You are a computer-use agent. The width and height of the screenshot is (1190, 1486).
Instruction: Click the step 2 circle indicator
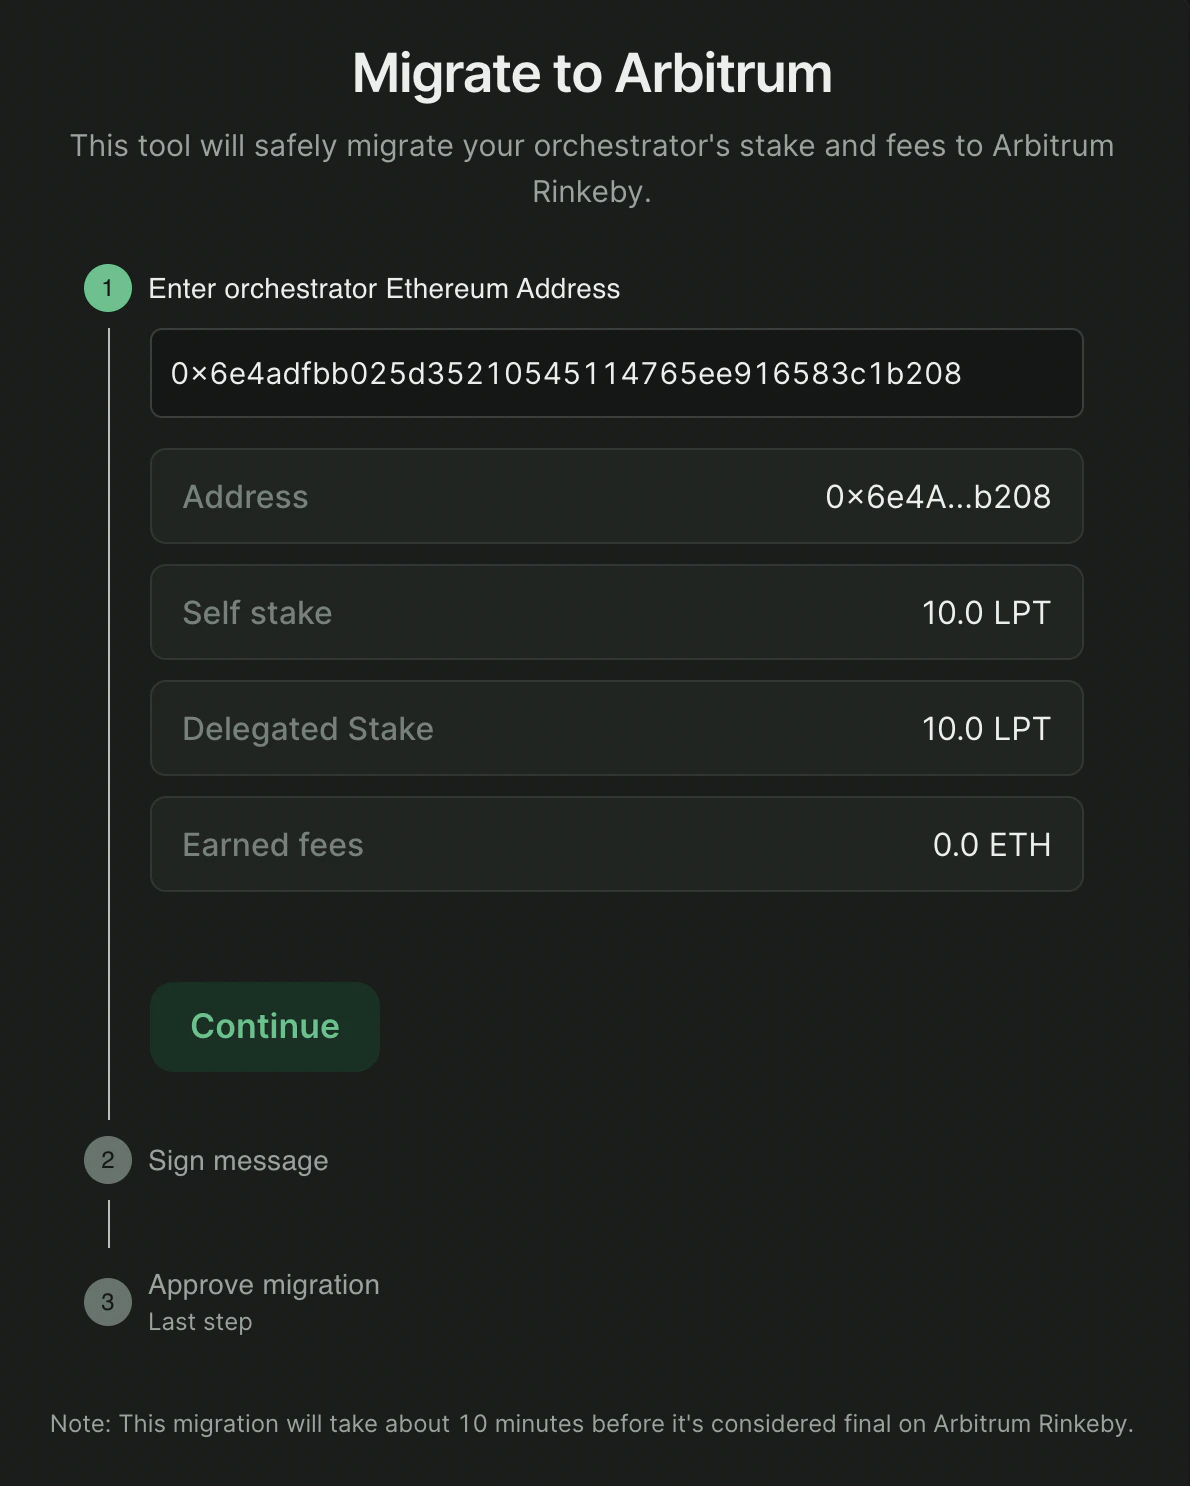[108, 1160]
